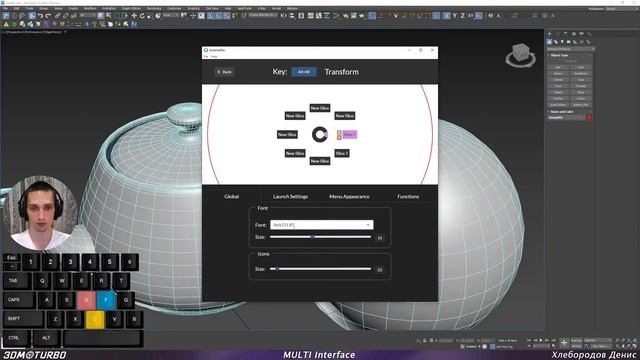Screen dimensions: 640x360
Task: Activate the Select and Link tool
Action: click(58, 16)
